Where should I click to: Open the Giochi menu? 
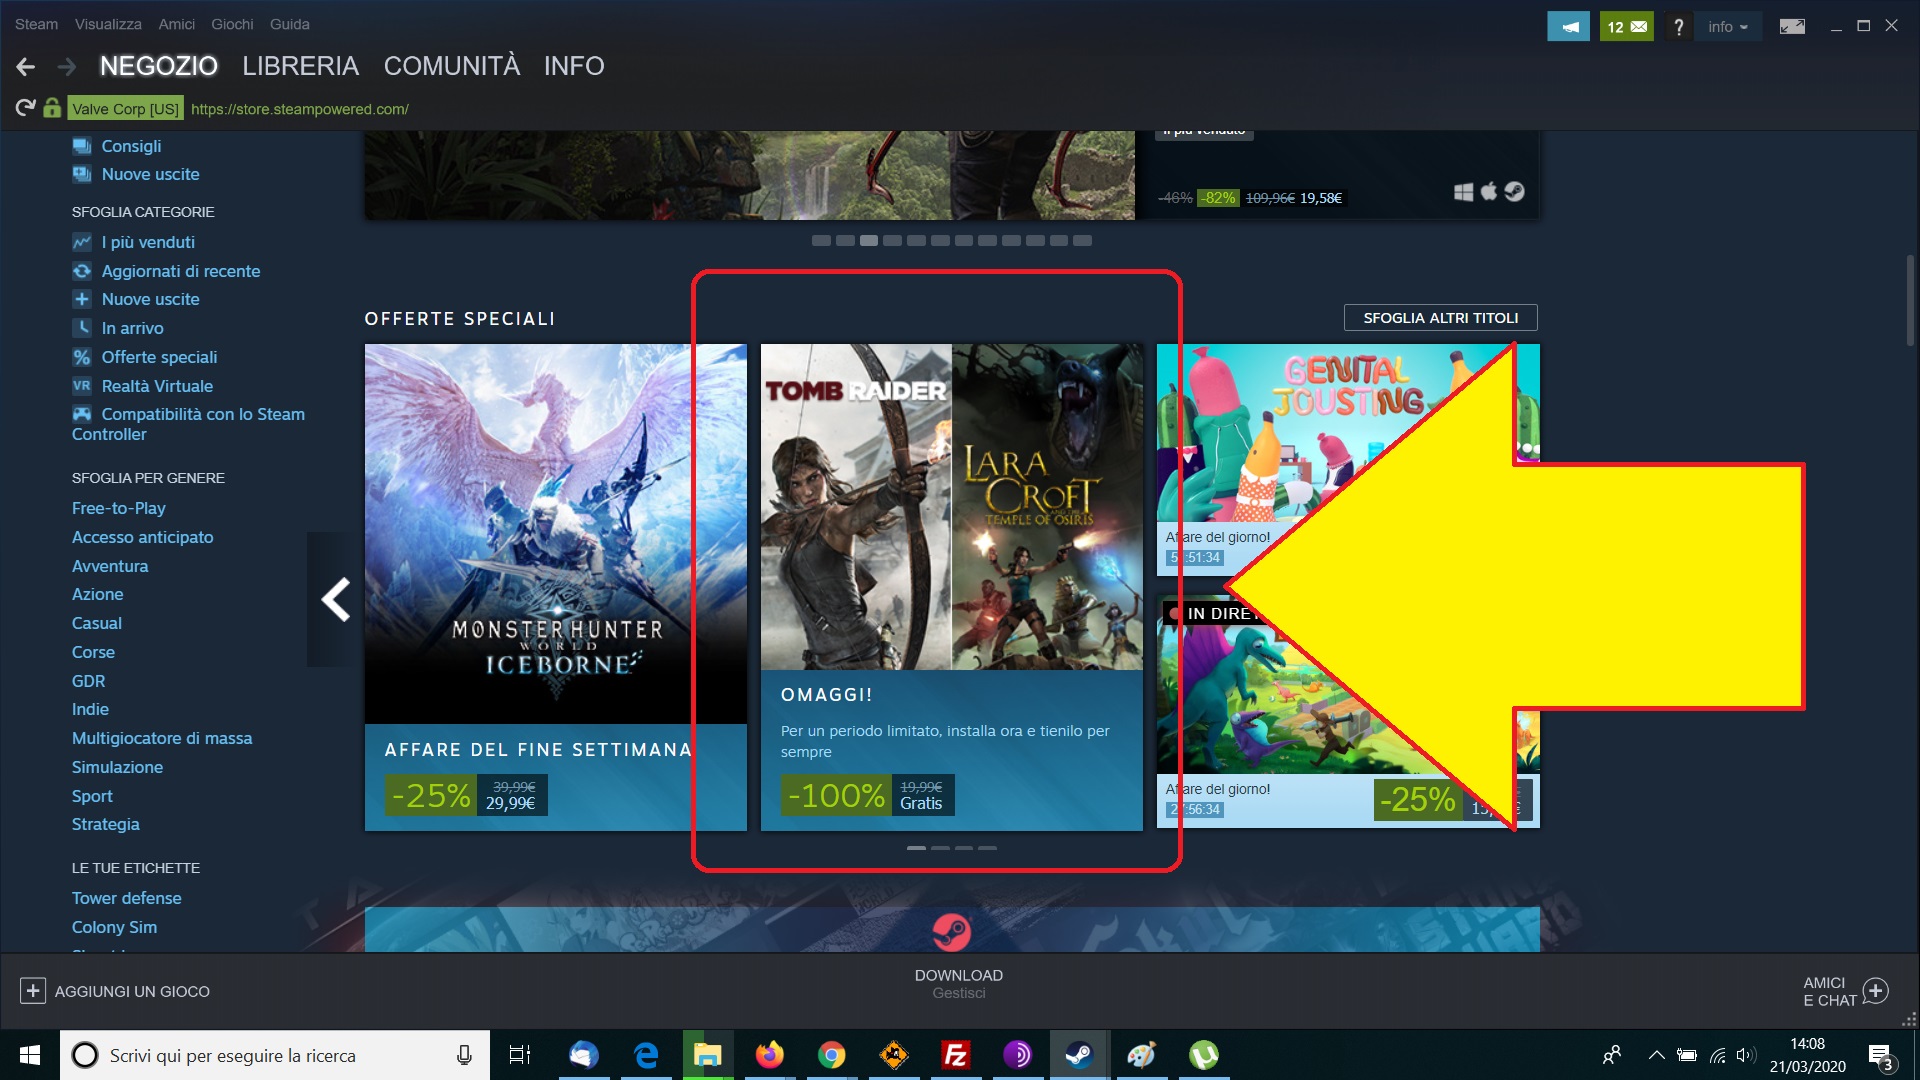(x=232, y=24)
